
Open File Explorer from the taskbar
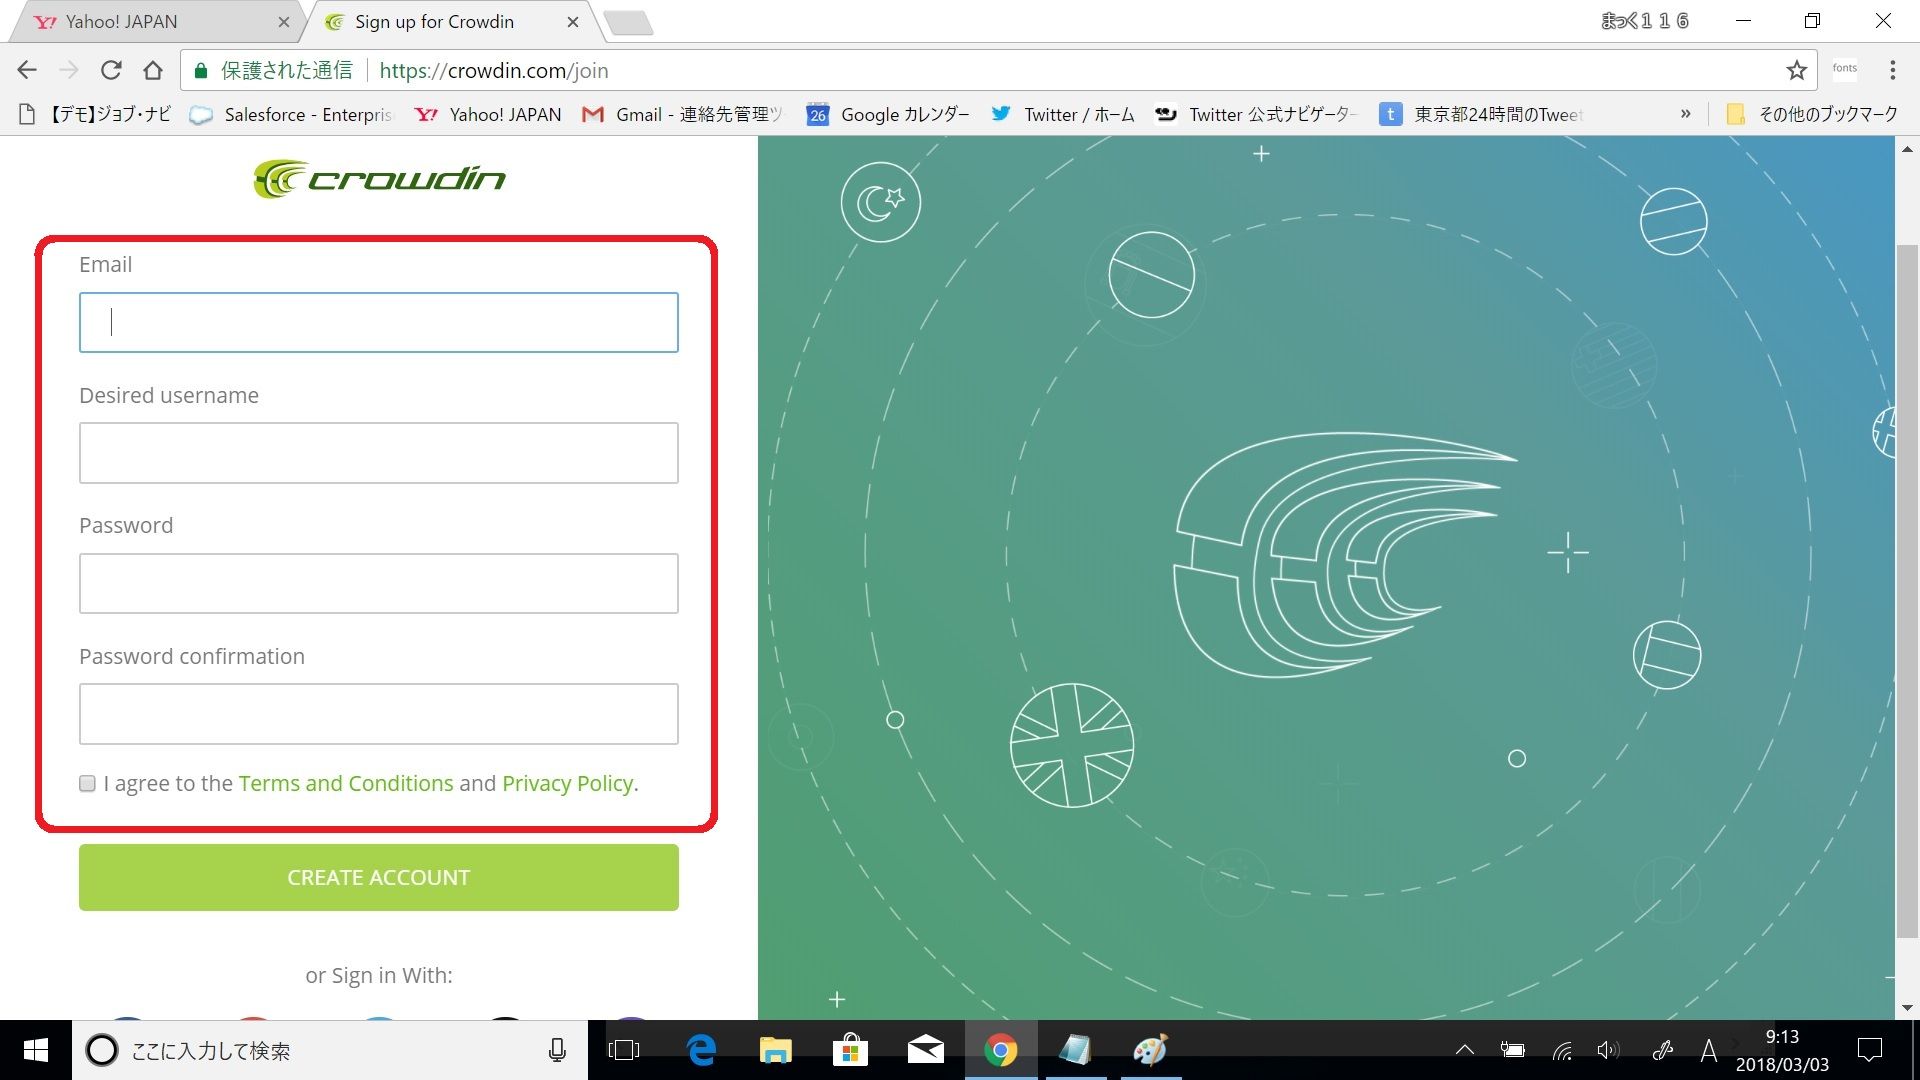click(x=775, y=1050)
